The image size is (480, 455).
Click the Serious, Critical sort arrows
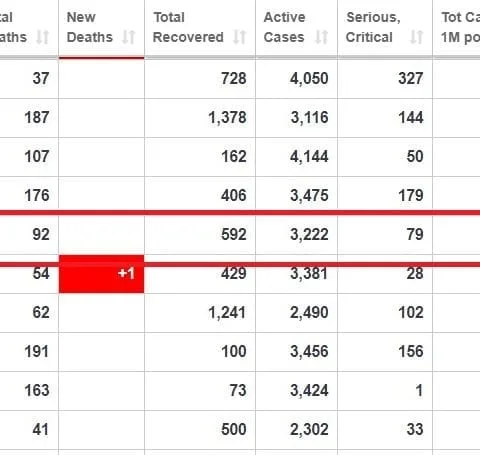pos(417,37)
